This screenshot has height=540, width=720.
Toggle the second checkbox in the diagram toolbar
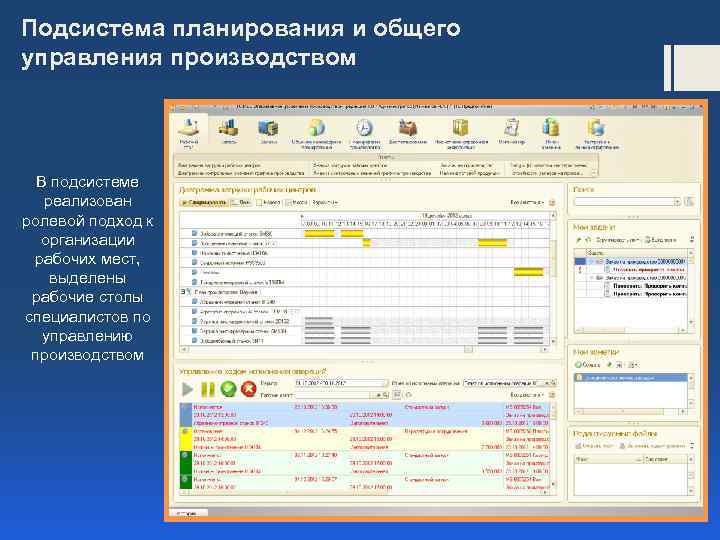[259, 202]
